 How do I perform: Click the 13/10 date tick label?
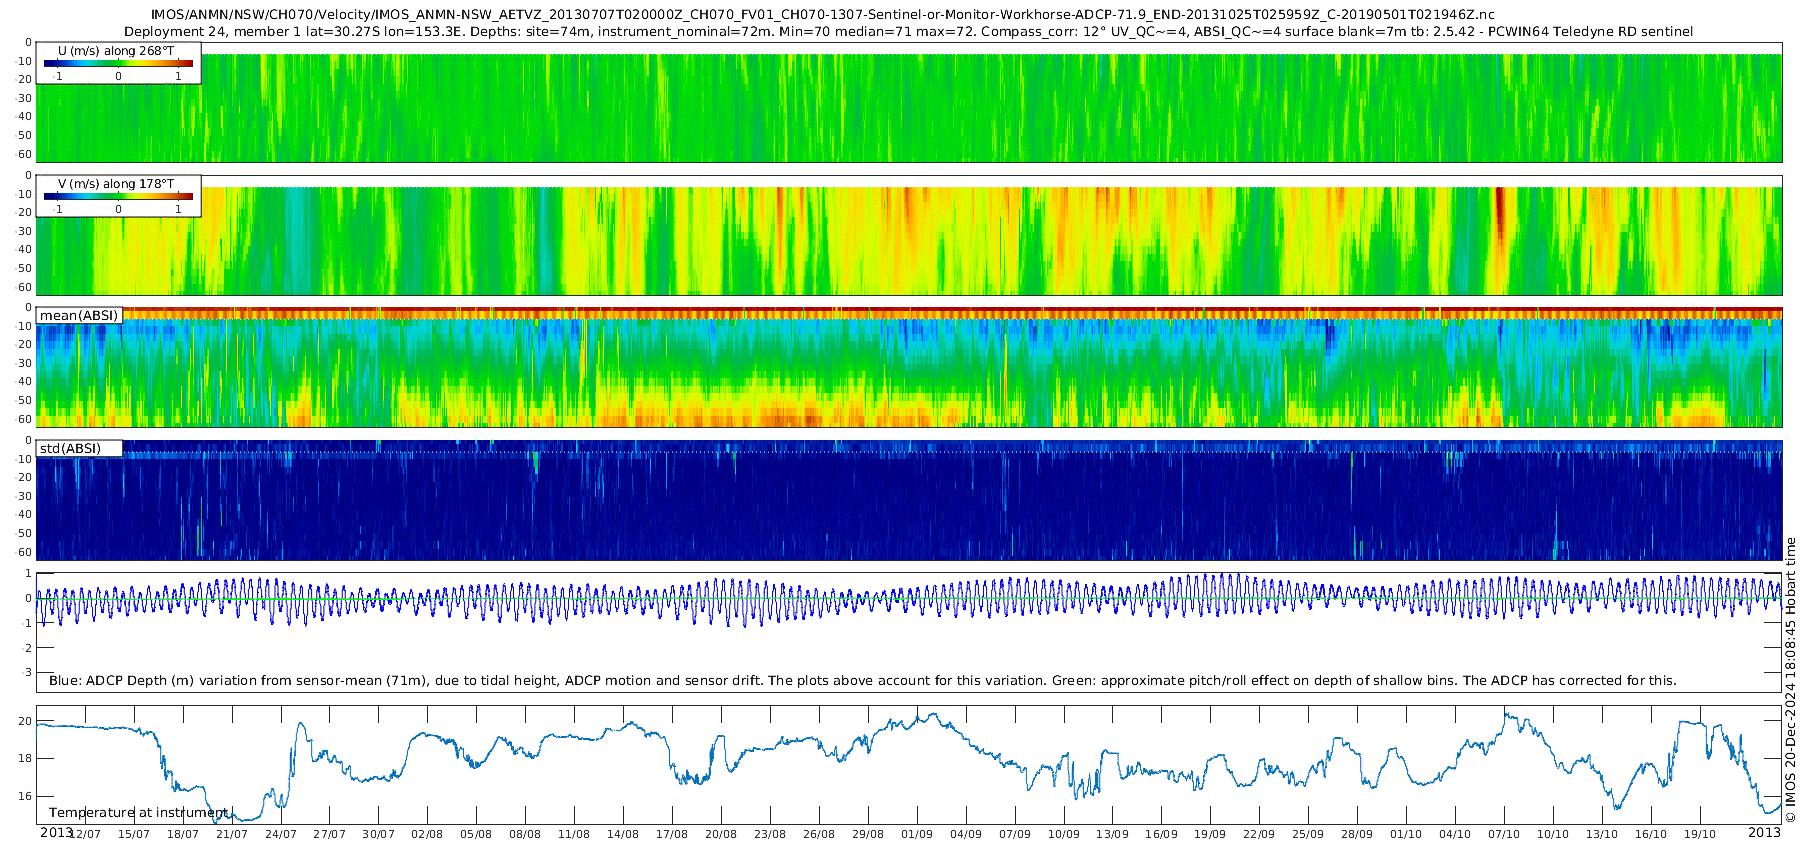click(x=1601, y=834)
